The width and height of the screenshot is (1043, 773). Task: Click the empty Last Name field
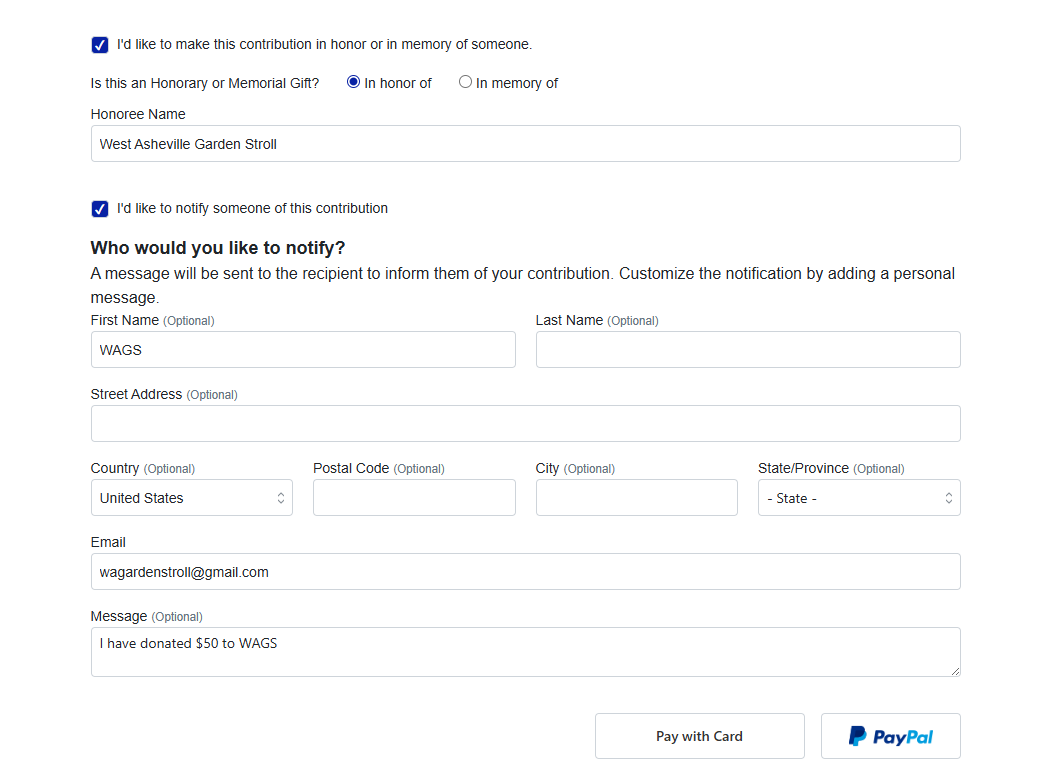point(748,349)
